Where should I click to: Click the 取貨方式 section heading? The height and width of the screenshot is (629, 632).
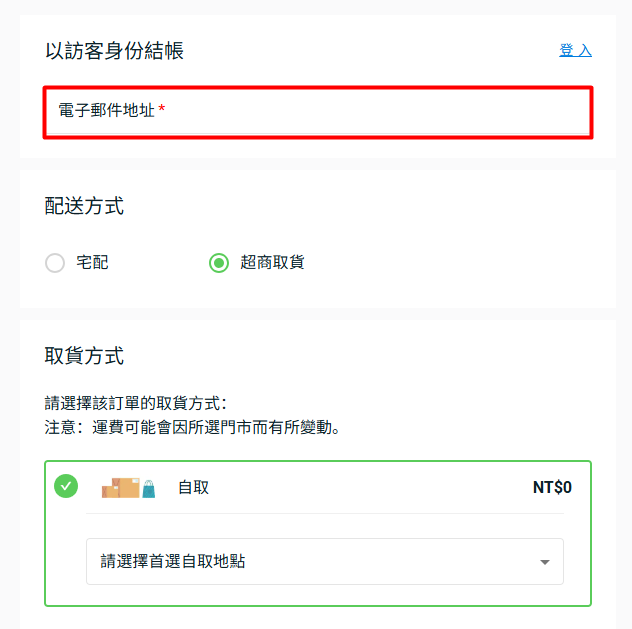(85, 356)
